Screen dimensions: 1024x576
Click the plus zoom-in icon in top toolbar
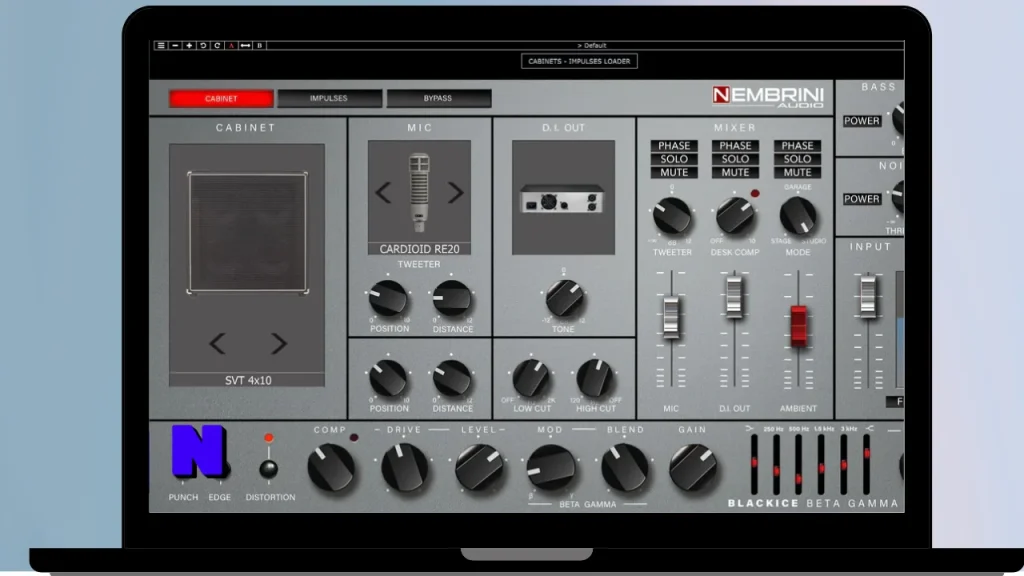[x=189, y=46]
